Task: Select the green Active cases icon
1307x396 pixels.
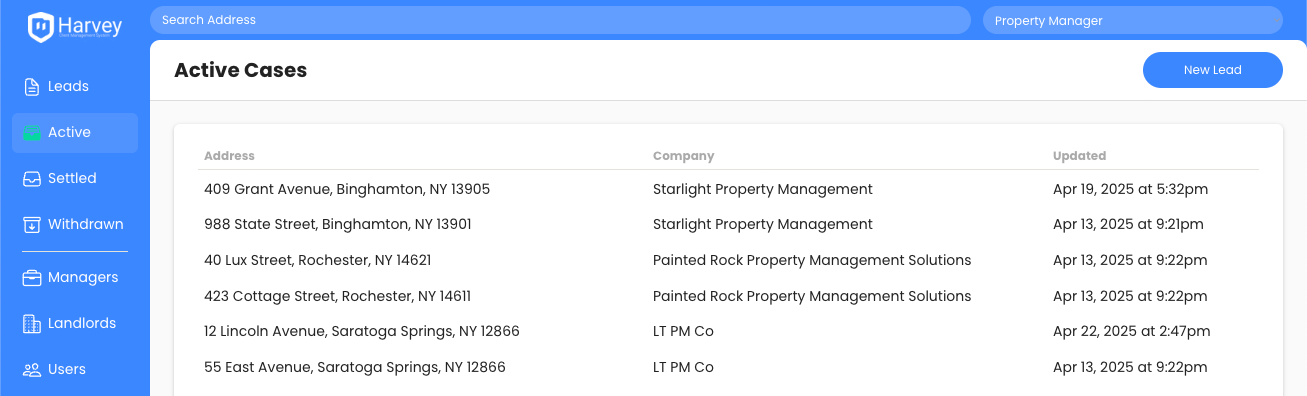Action: pos(32,133)
